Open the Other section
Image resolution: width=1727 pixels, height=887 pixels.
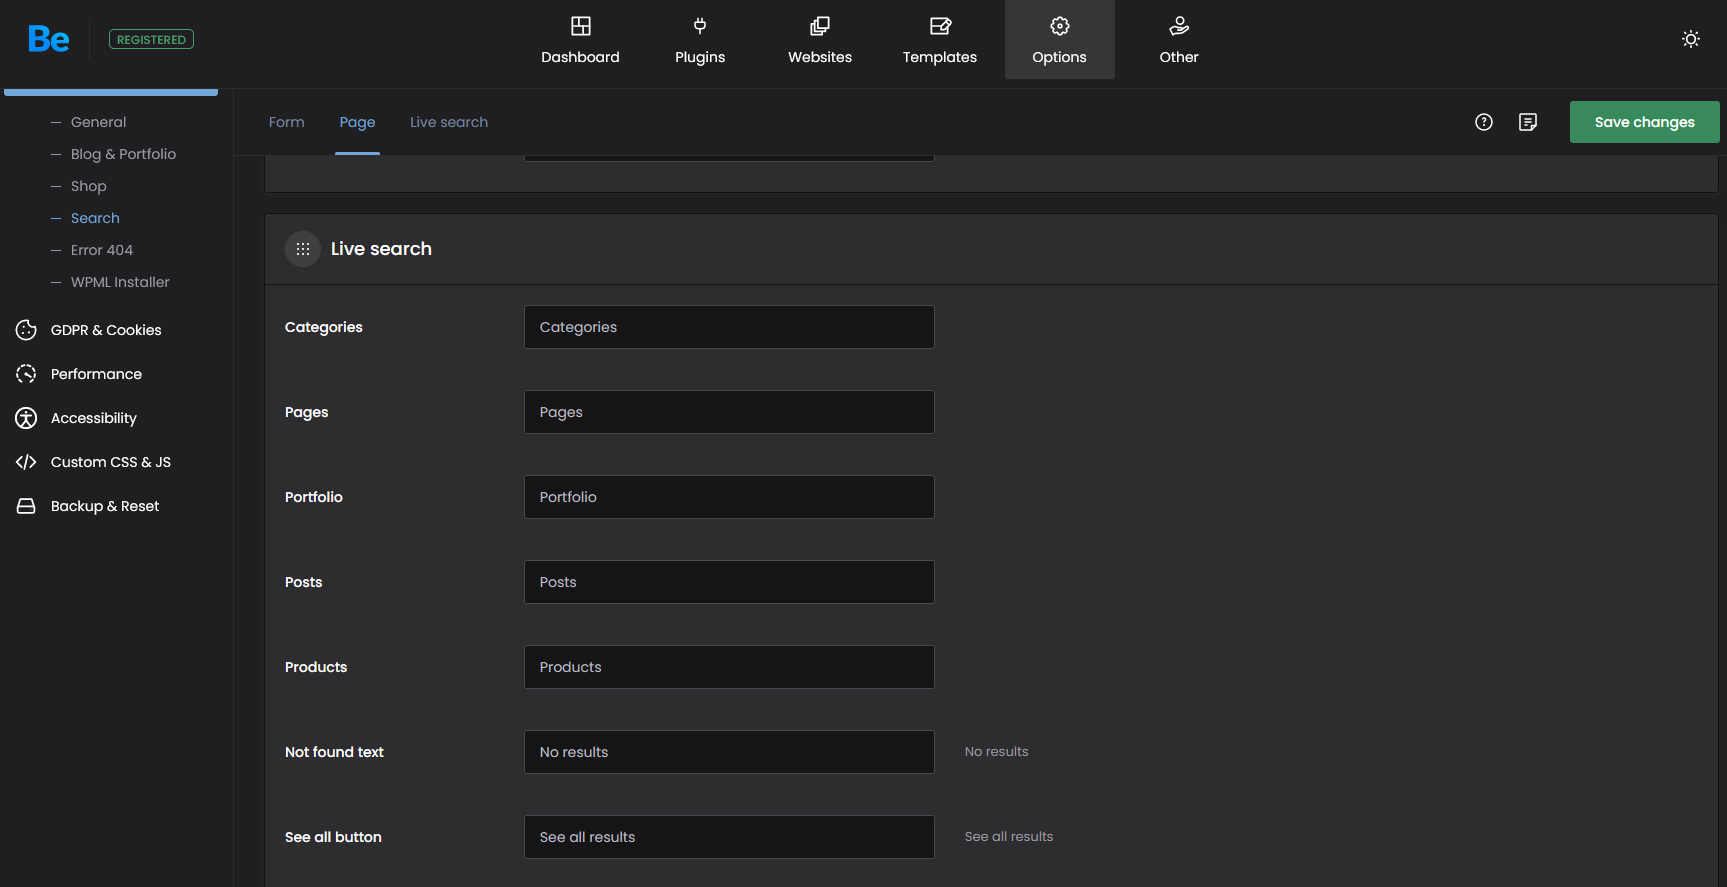1179,40
